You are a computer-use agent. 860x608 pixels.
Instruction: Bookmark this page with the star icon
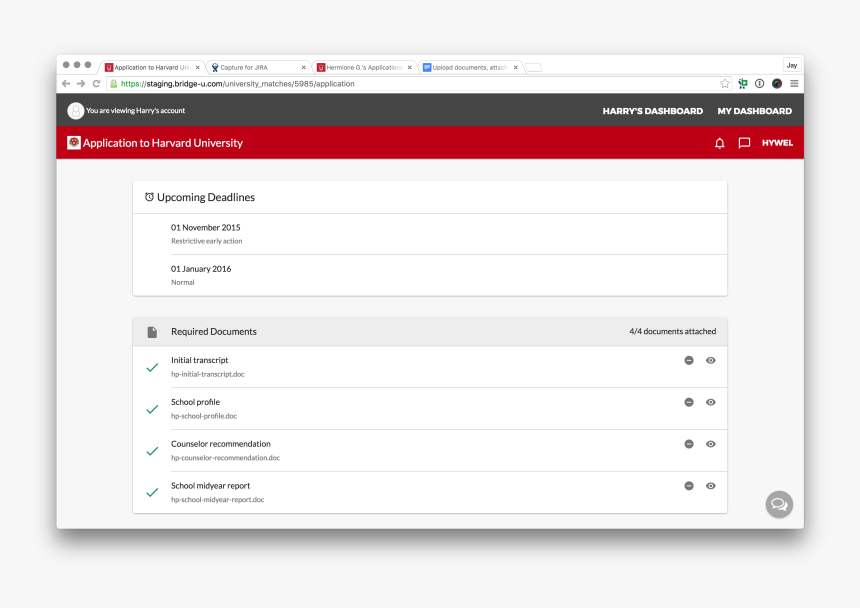(725, 84)
